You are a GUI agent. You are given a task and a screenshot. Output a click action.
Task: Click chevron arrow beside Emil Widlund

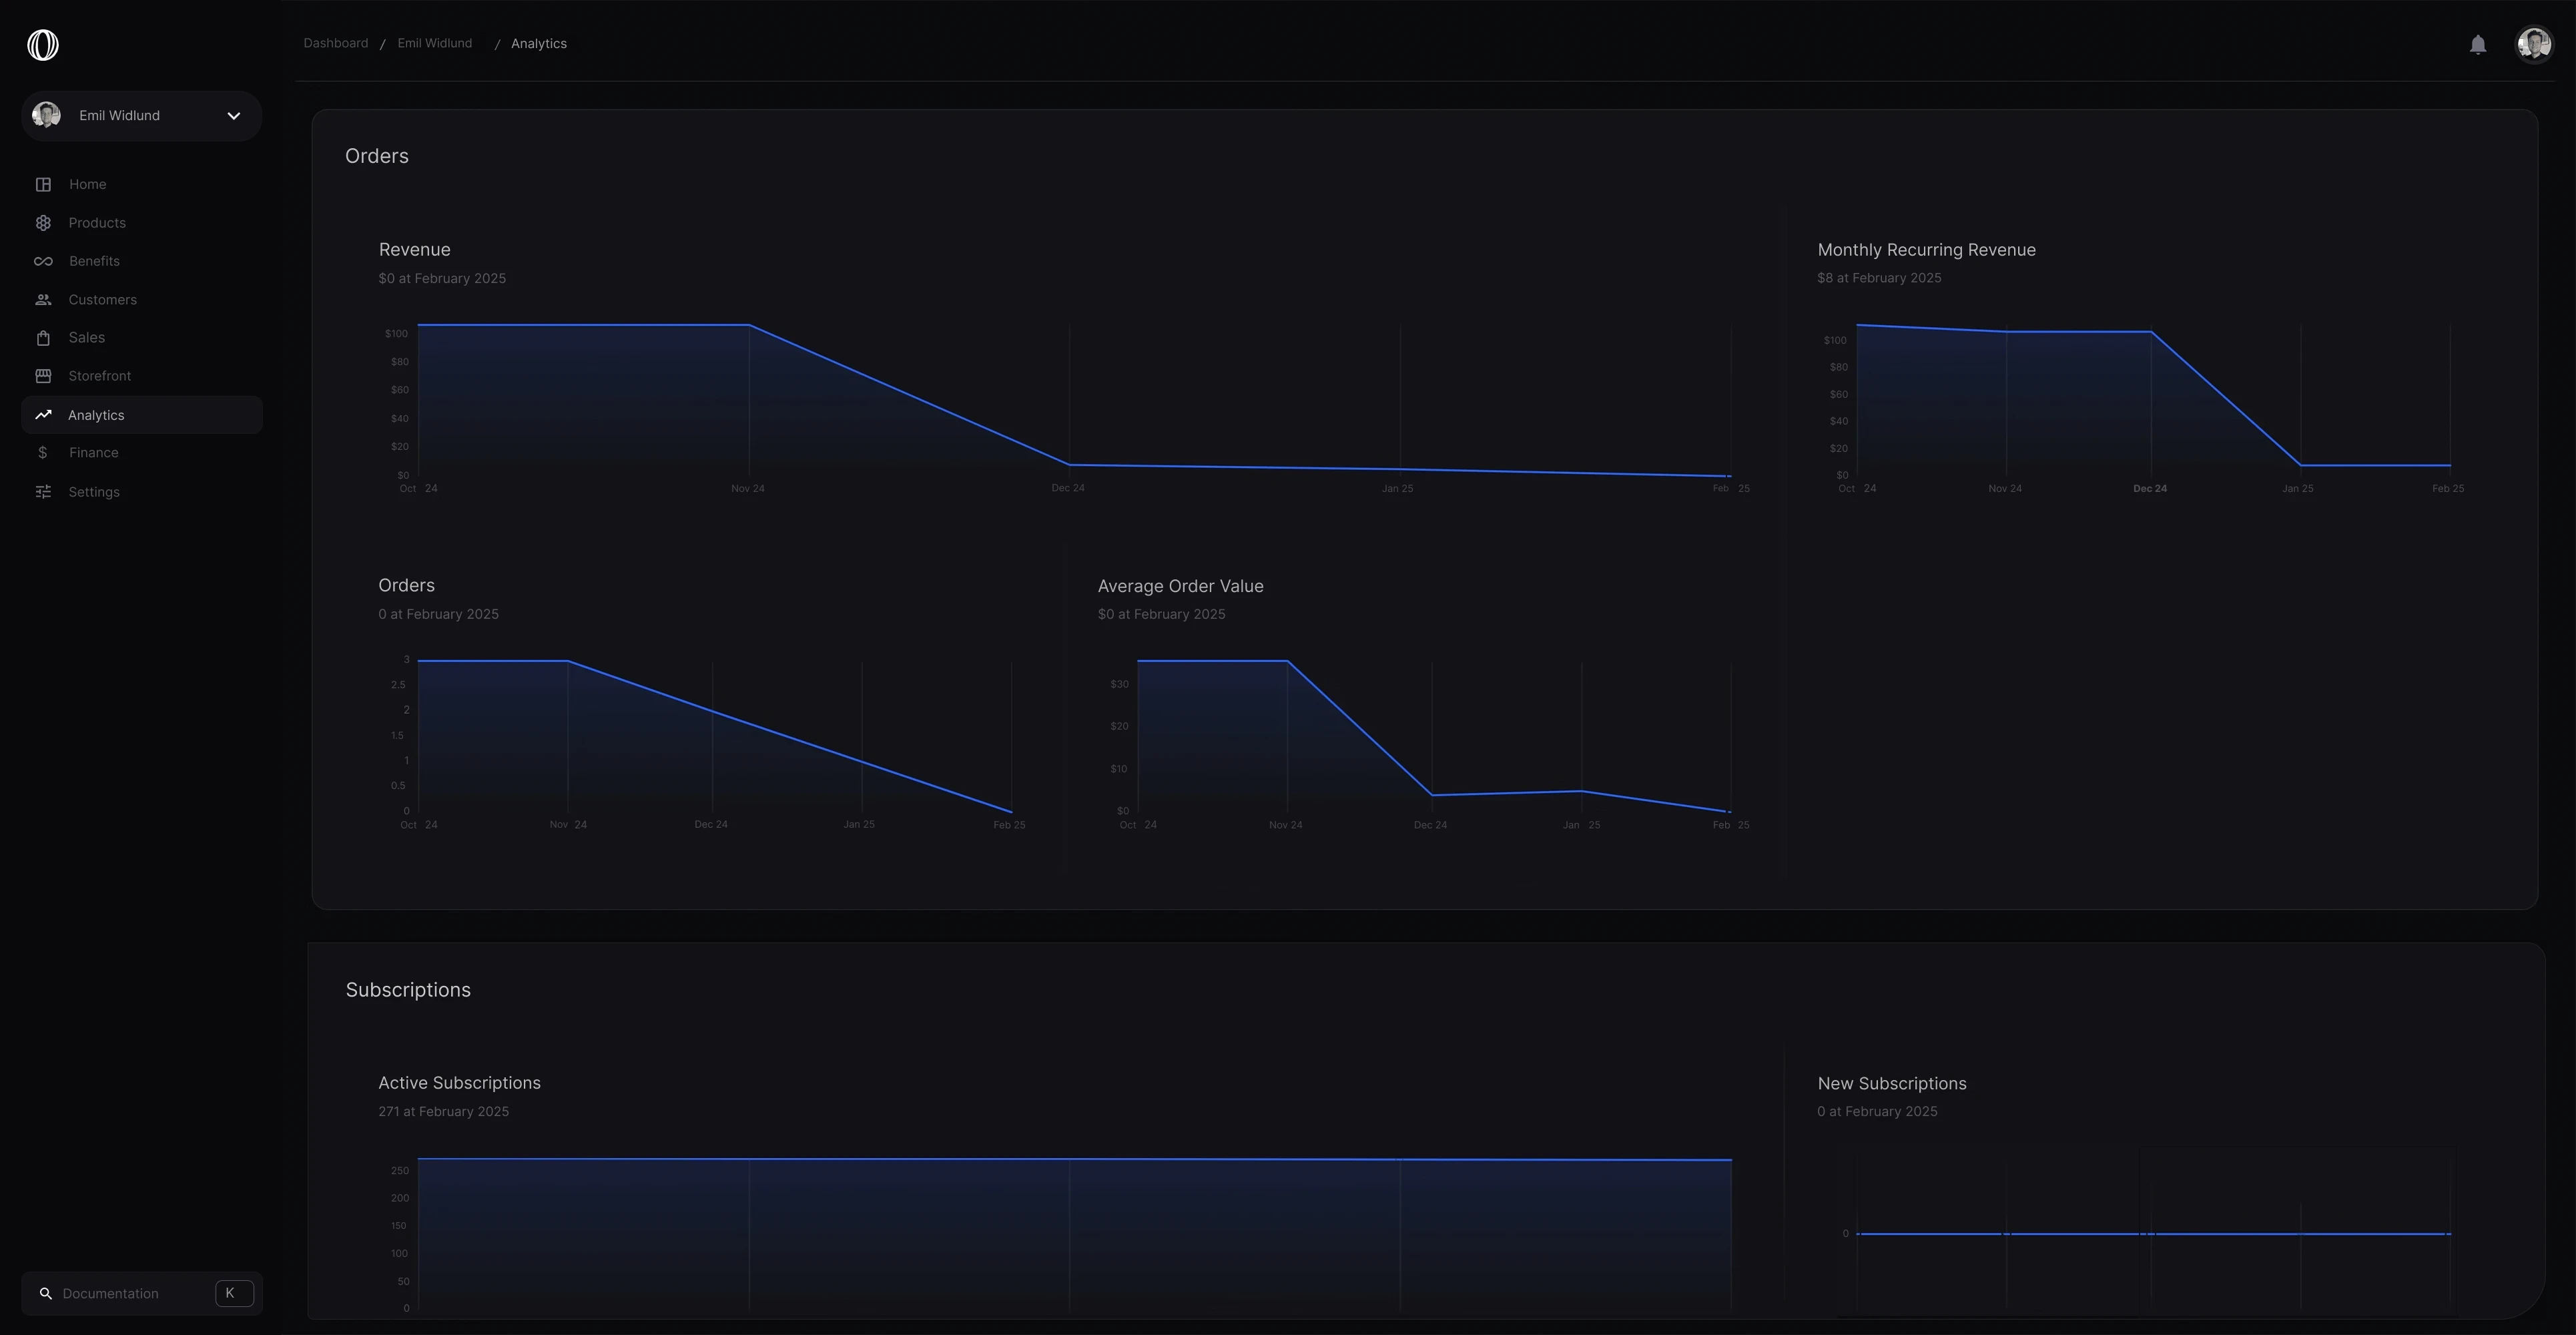pyautogui.click(x=234, y=116)
